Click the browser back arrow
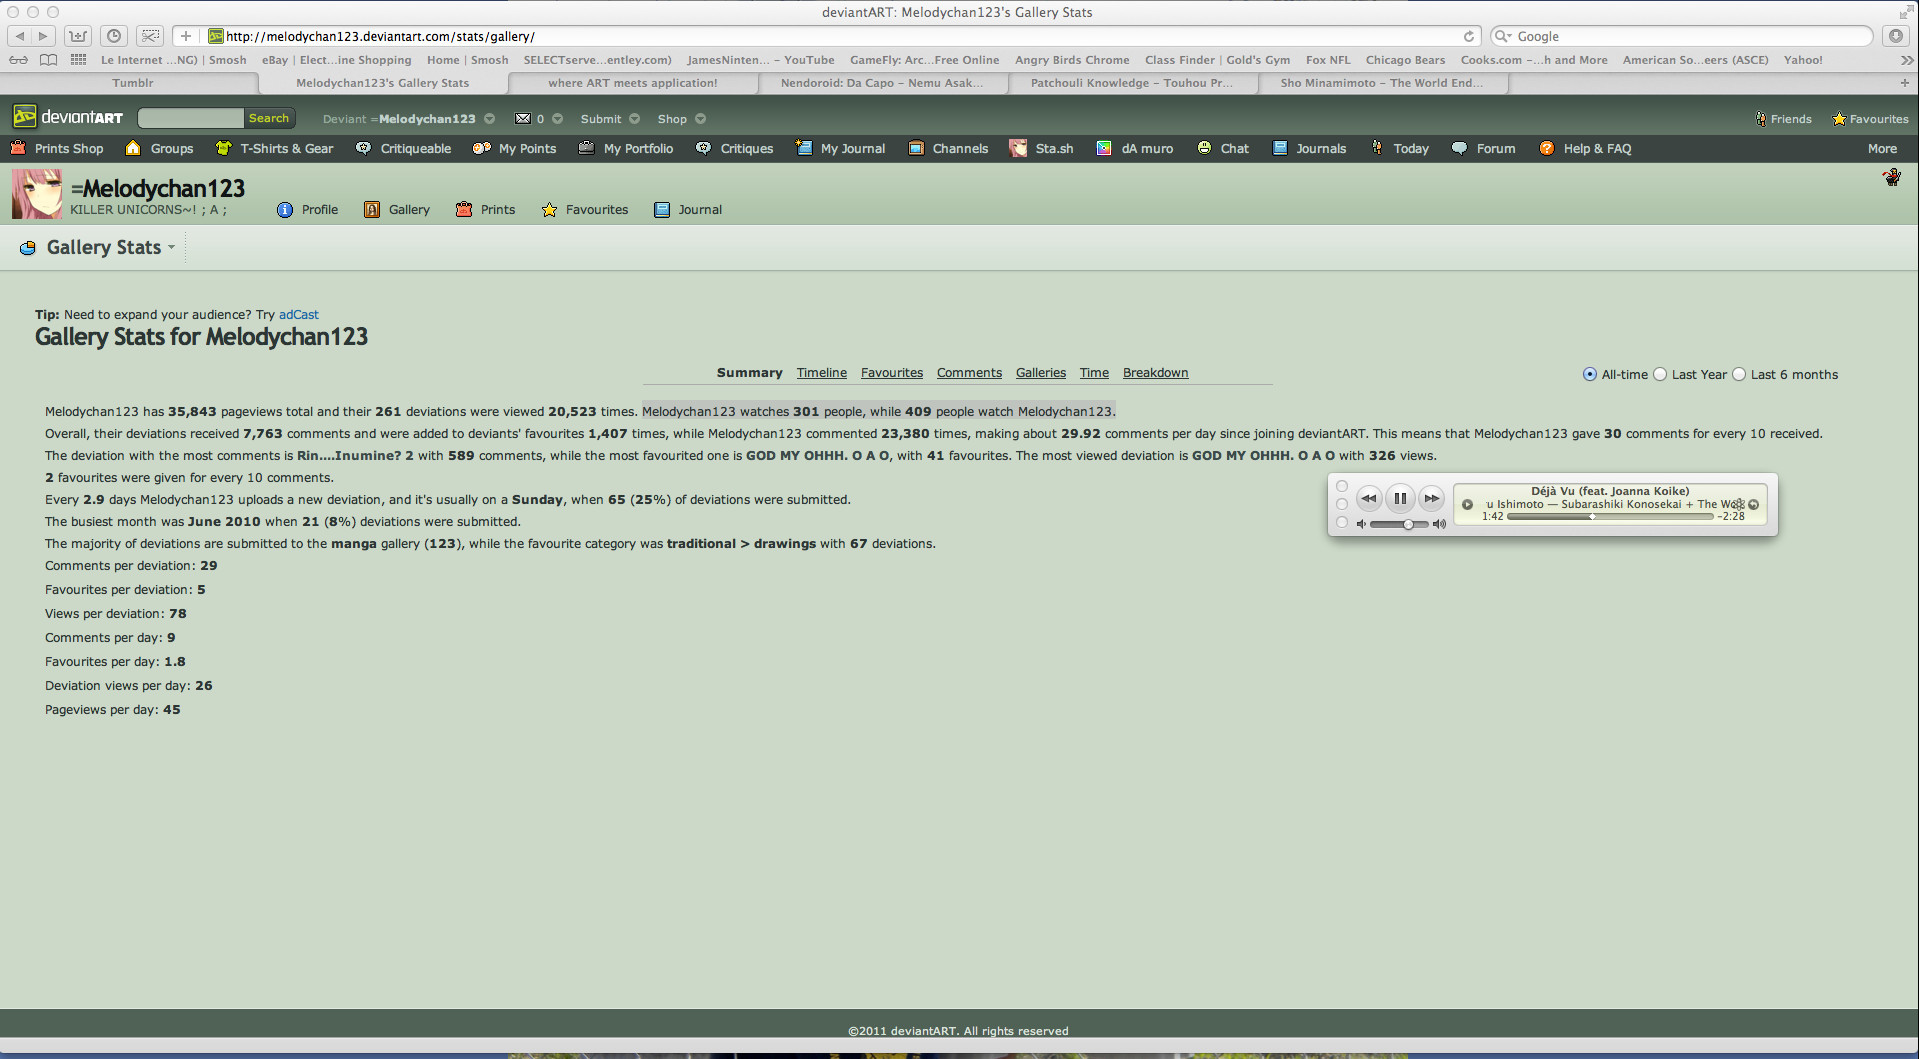This screenshot has height=1059, width=1919. (x=19, y=36)
